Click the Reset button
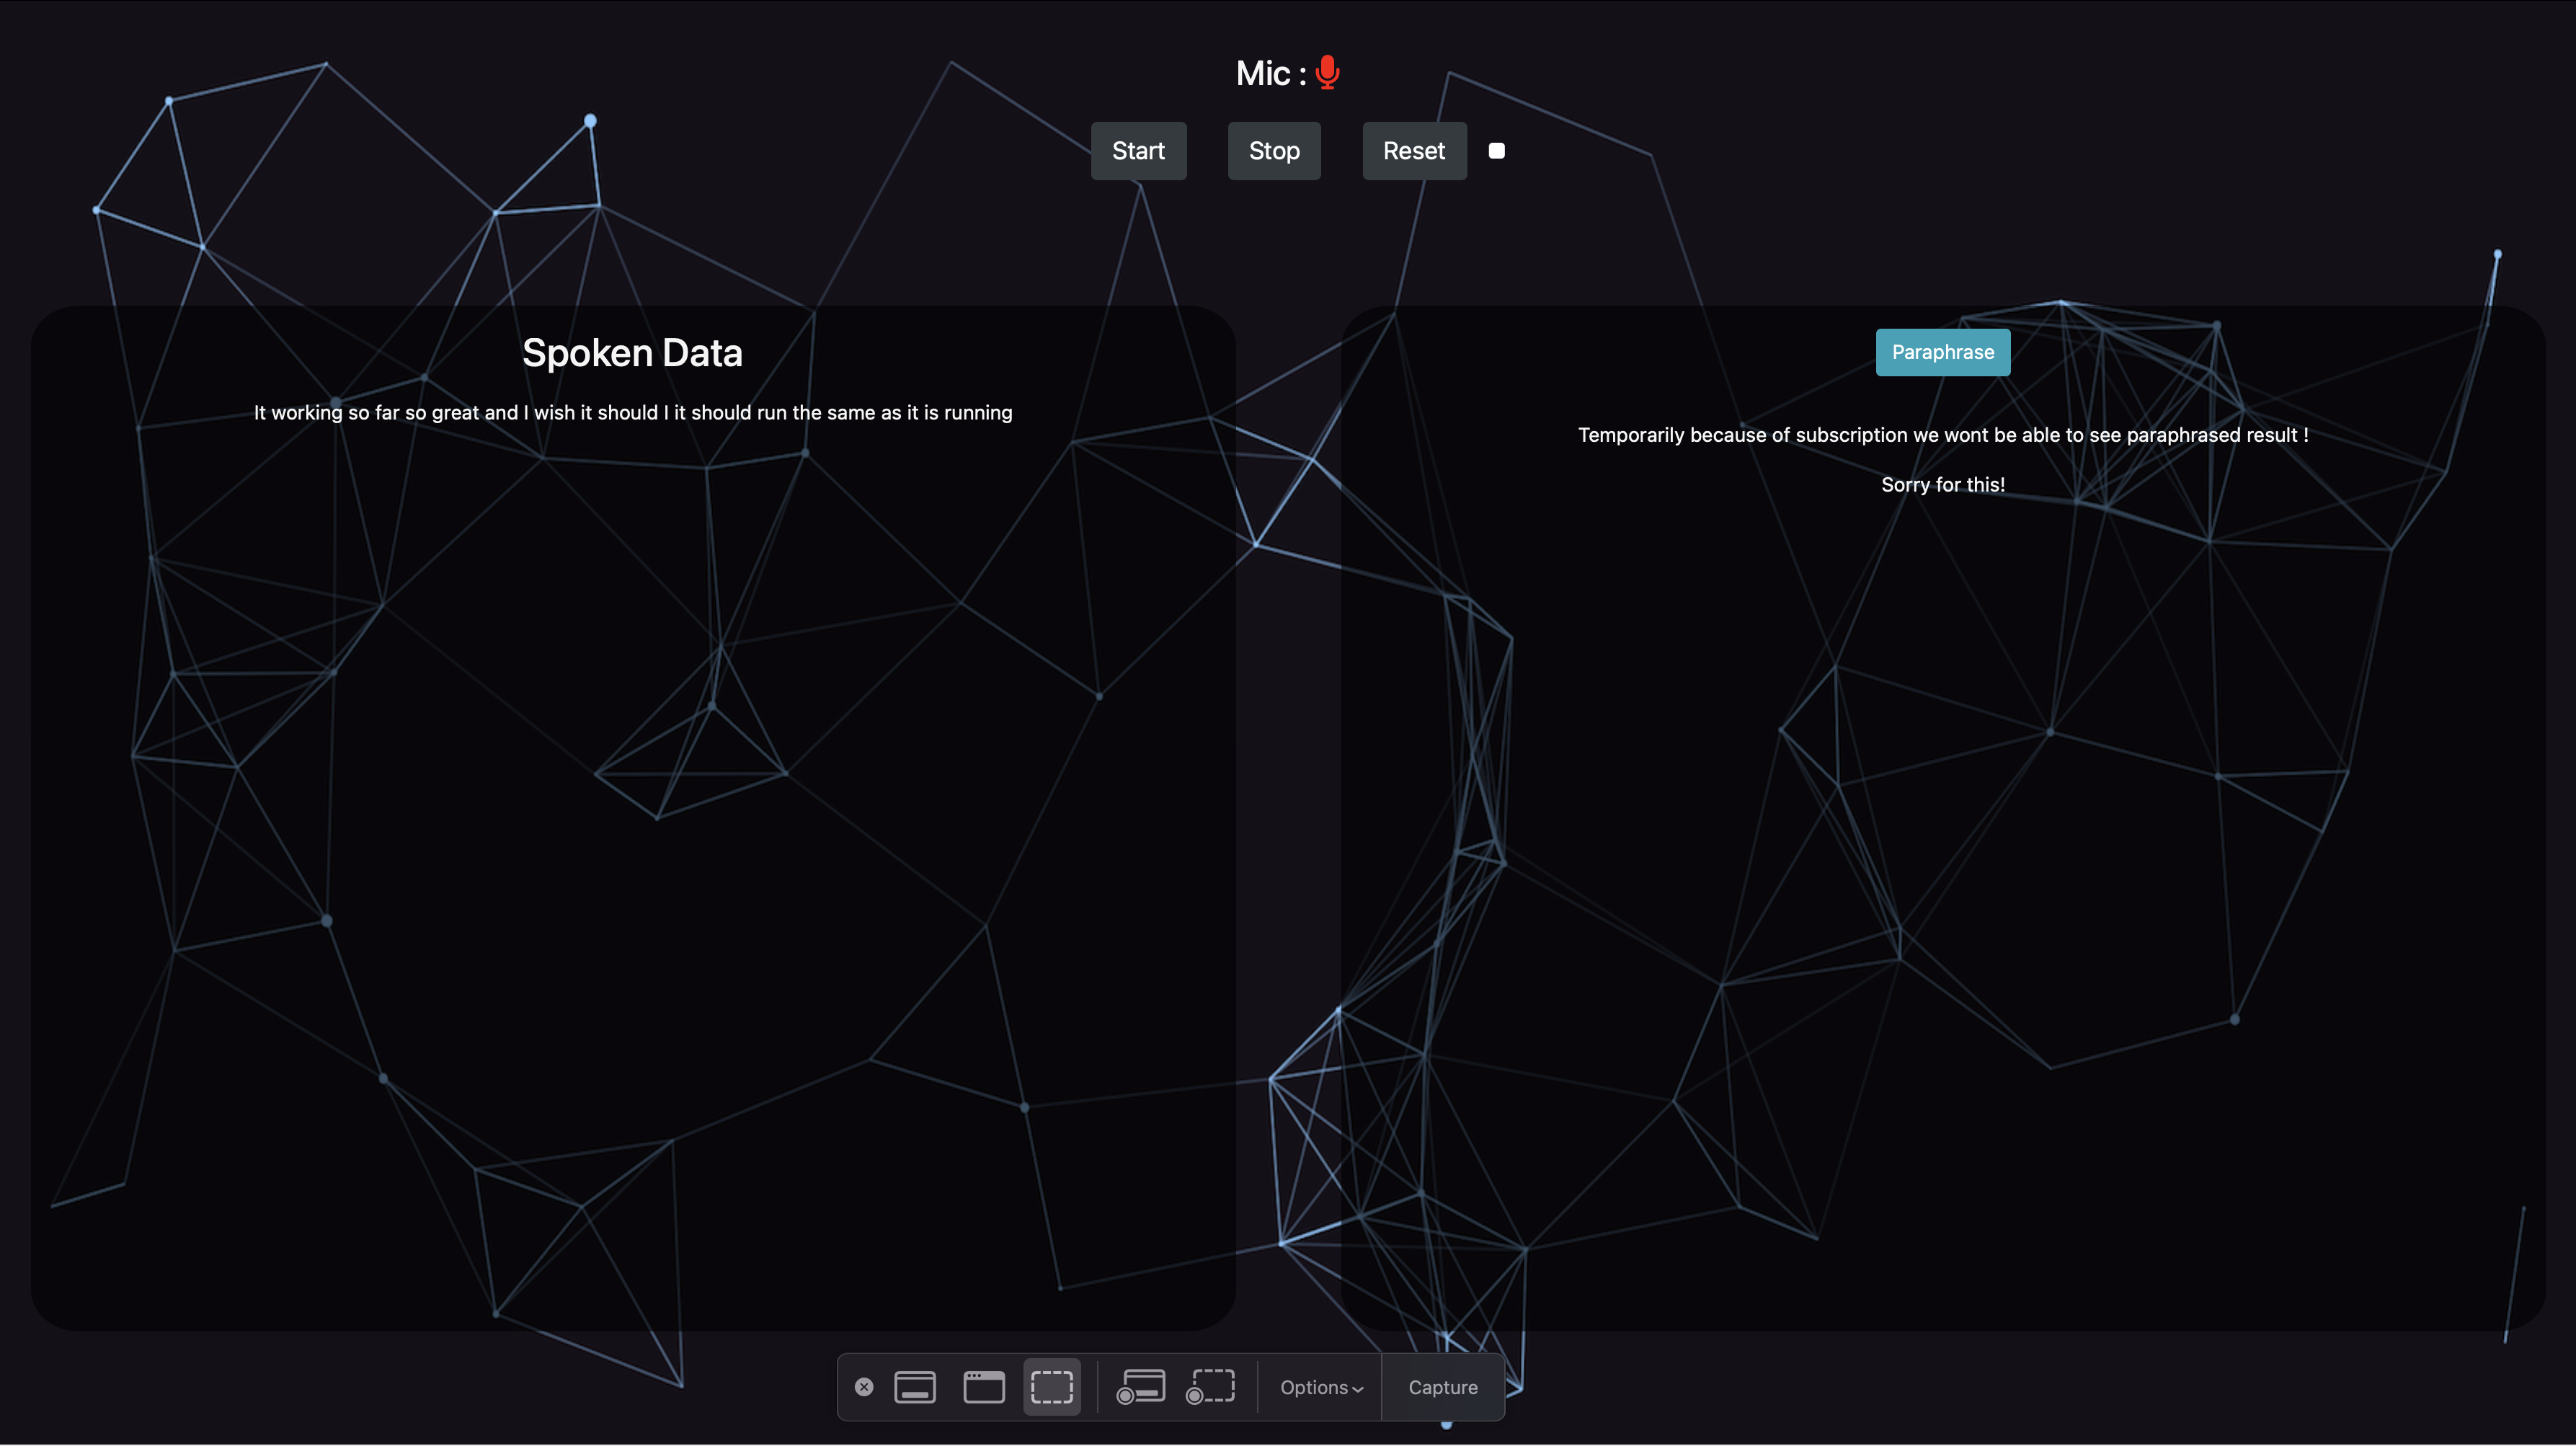The height and width of the screenshot is (1446, 2576). click(x=1413, y=151)
